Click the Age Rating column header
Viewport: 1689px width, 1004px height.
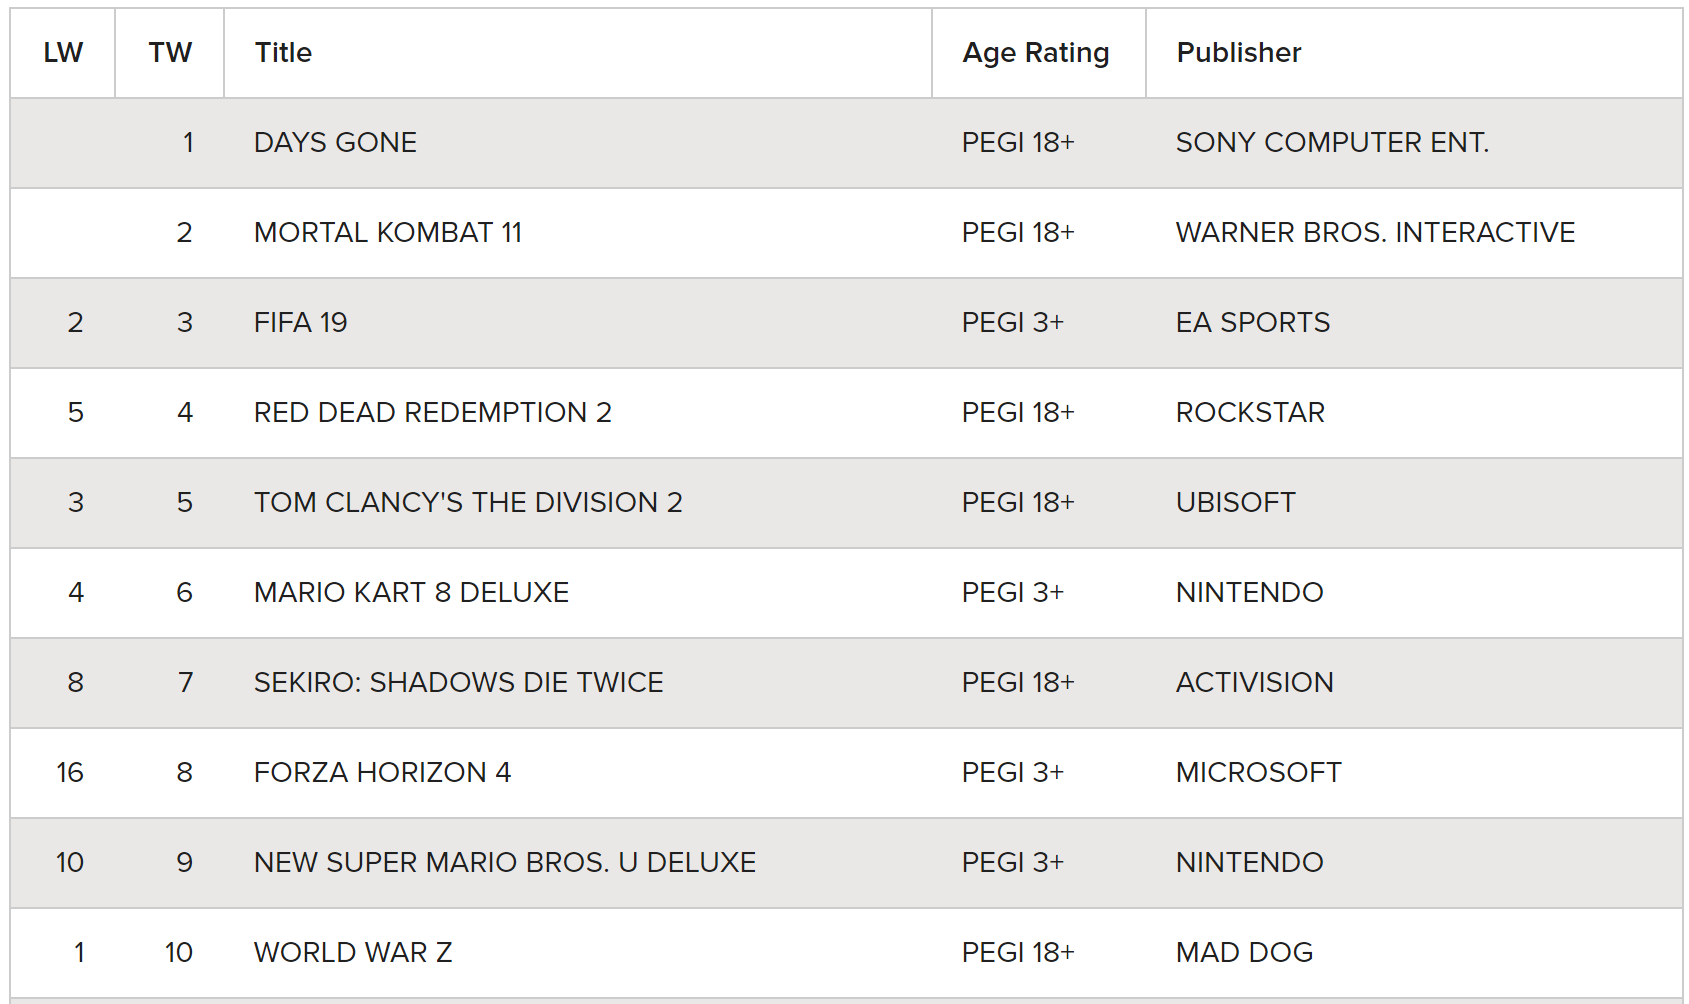point(1036,53)
